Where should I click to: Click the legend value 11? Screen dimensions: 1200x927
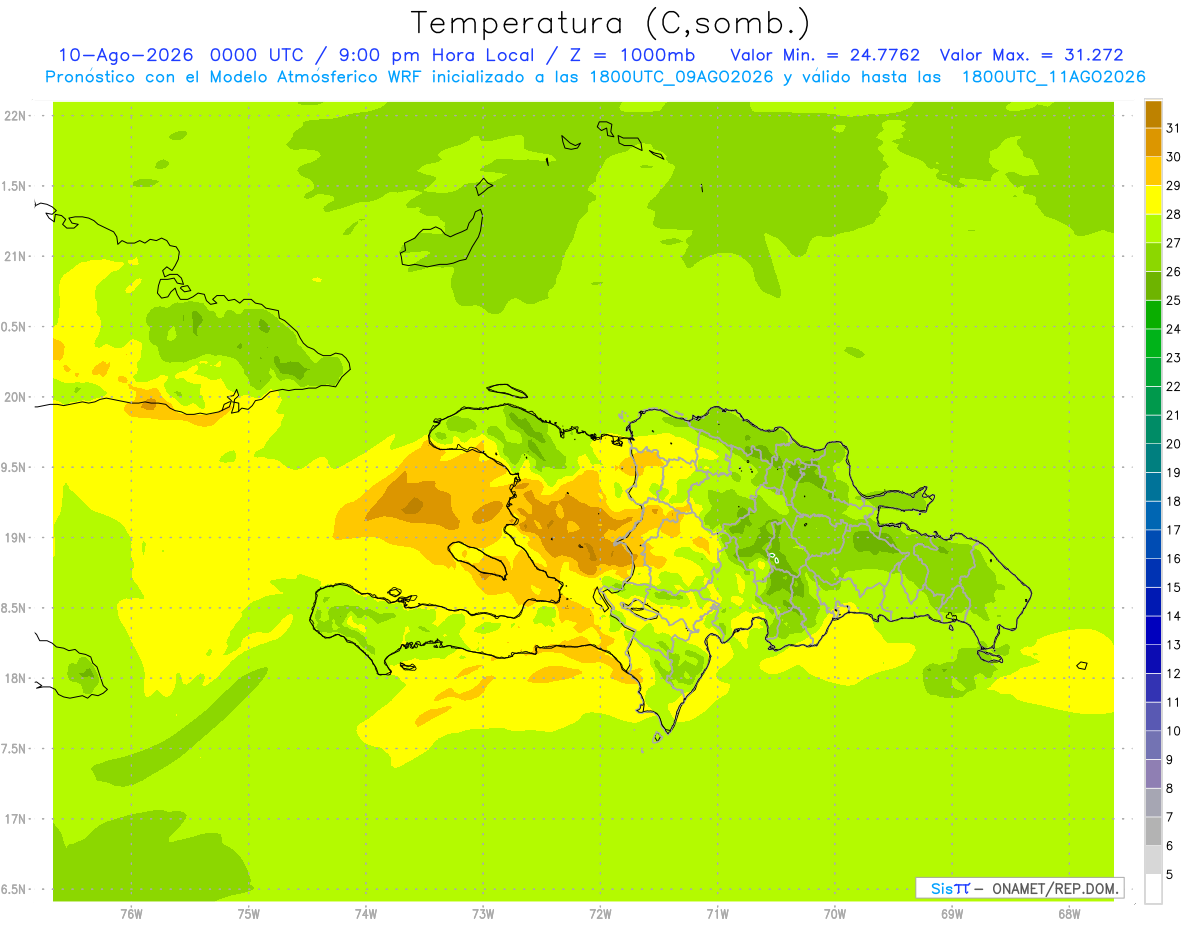pos(1173,702)
